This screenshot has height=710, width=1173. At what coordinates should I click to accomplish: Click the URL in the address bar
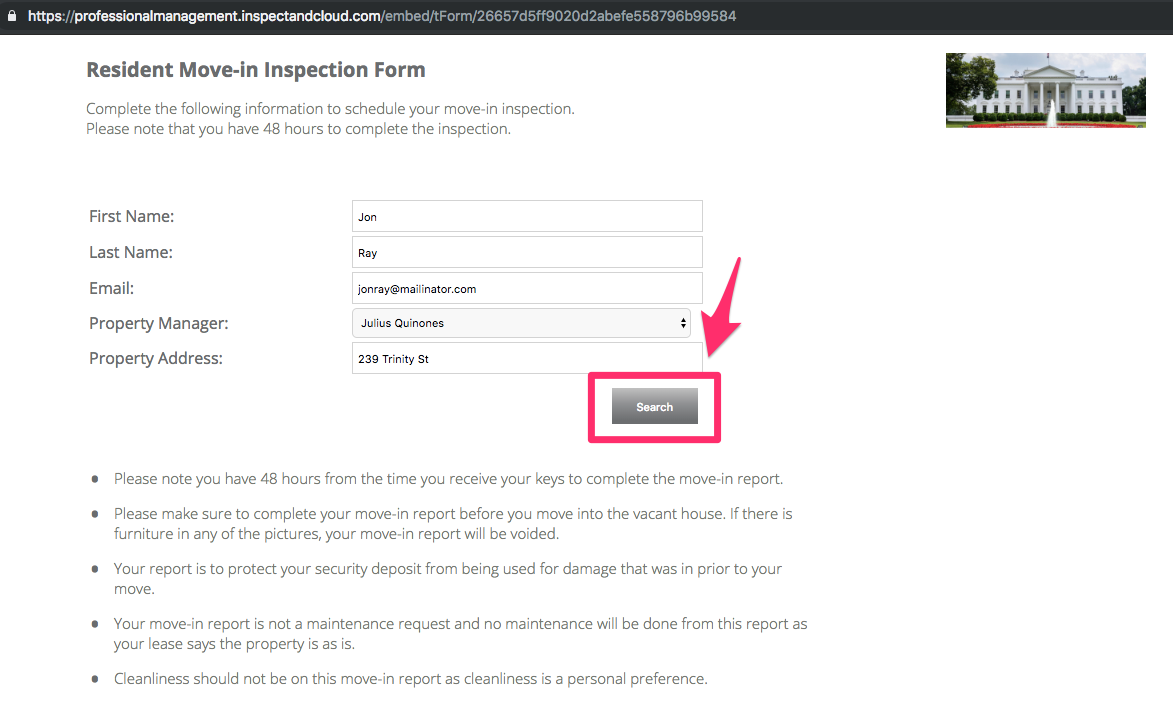coord(382,16)
